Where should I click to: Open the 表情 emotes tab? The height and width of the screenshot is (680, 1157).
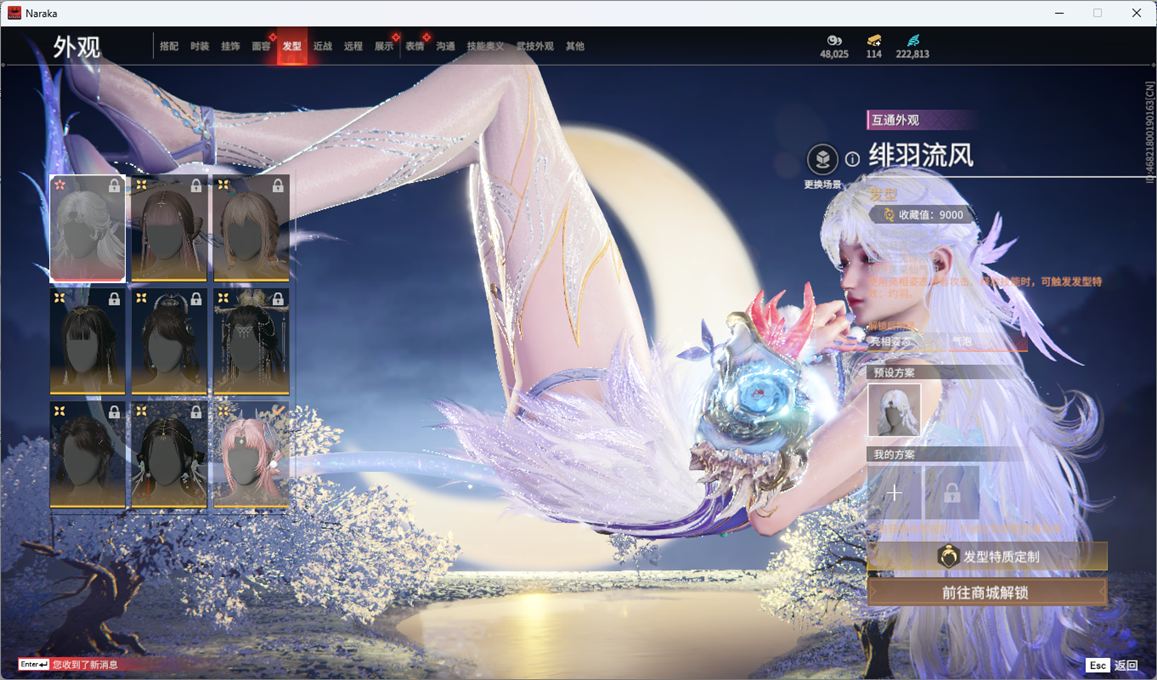click(415, 46)
